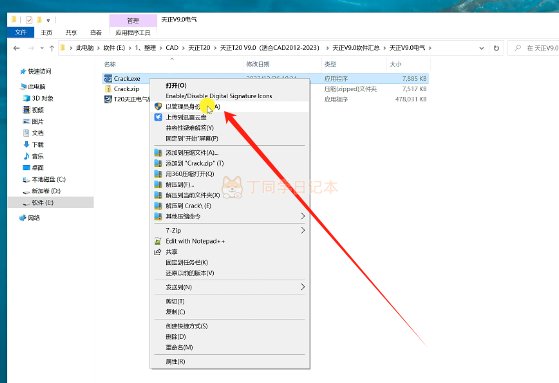559x383 pixels.
Task: Open 属性(R) from the context menu
Action: (175, 362)
